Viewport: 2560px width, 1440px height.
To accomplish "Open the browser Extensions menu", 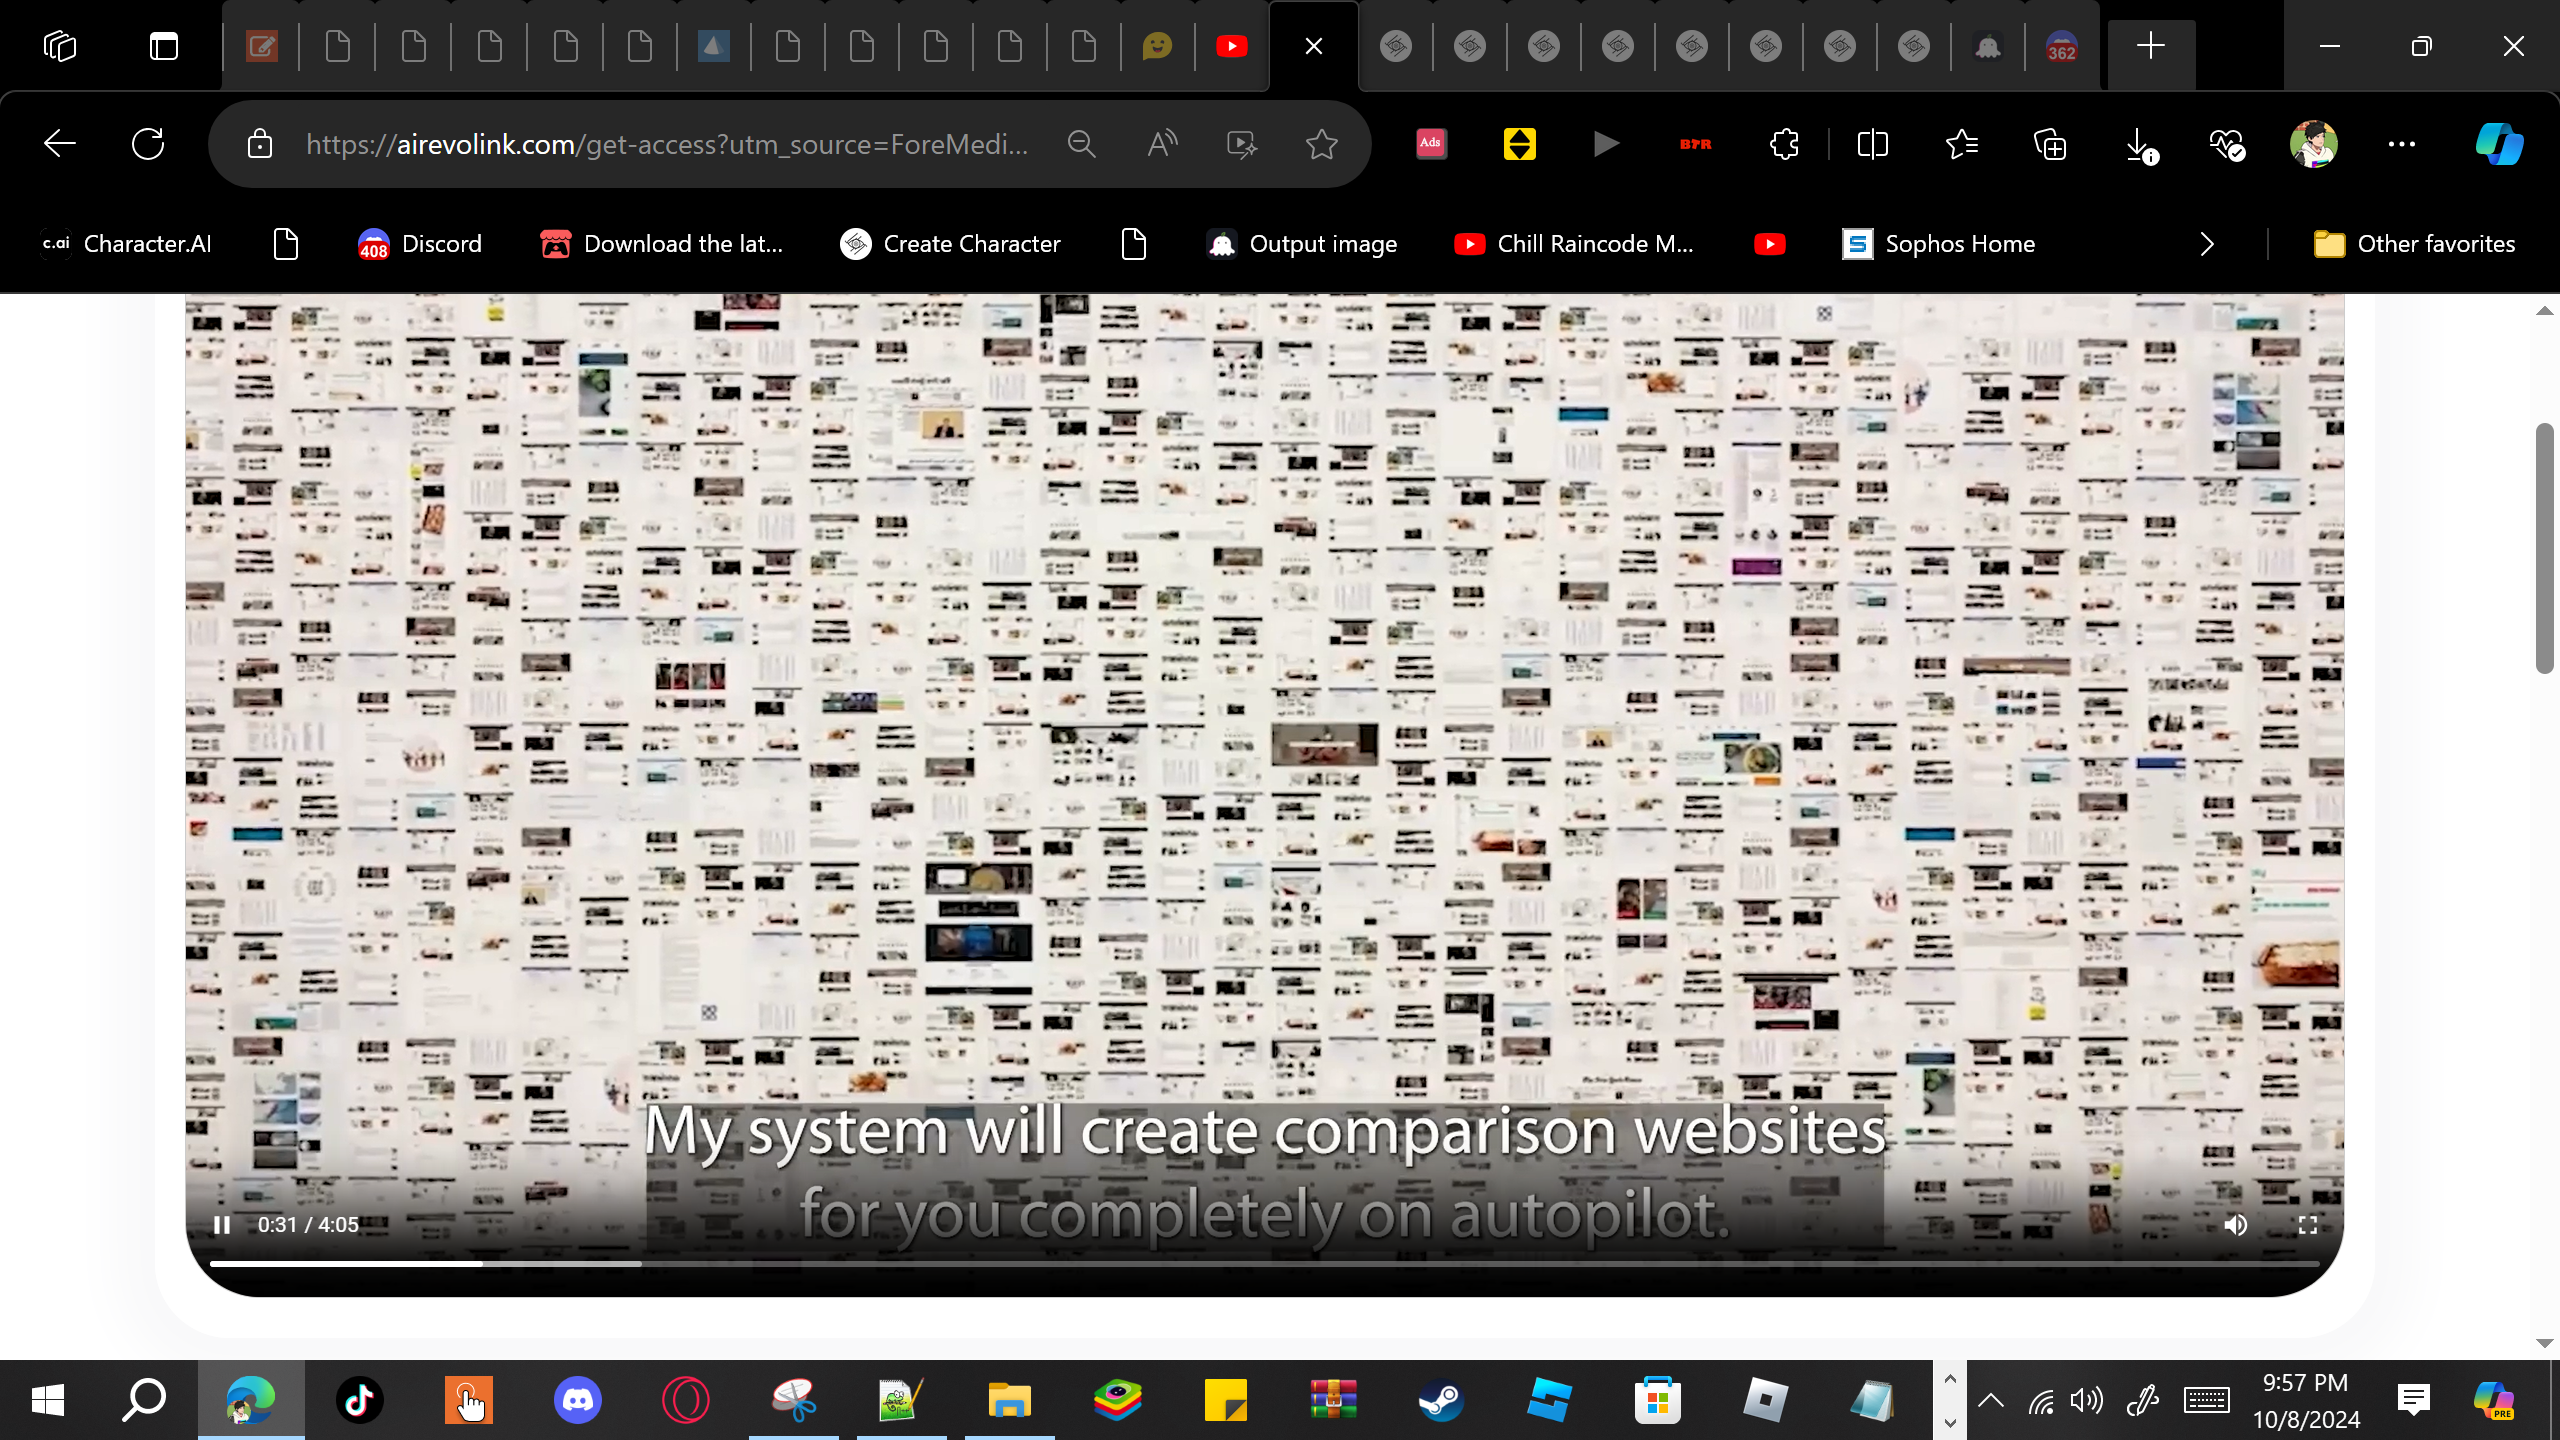I will (x=1784, y=144).
